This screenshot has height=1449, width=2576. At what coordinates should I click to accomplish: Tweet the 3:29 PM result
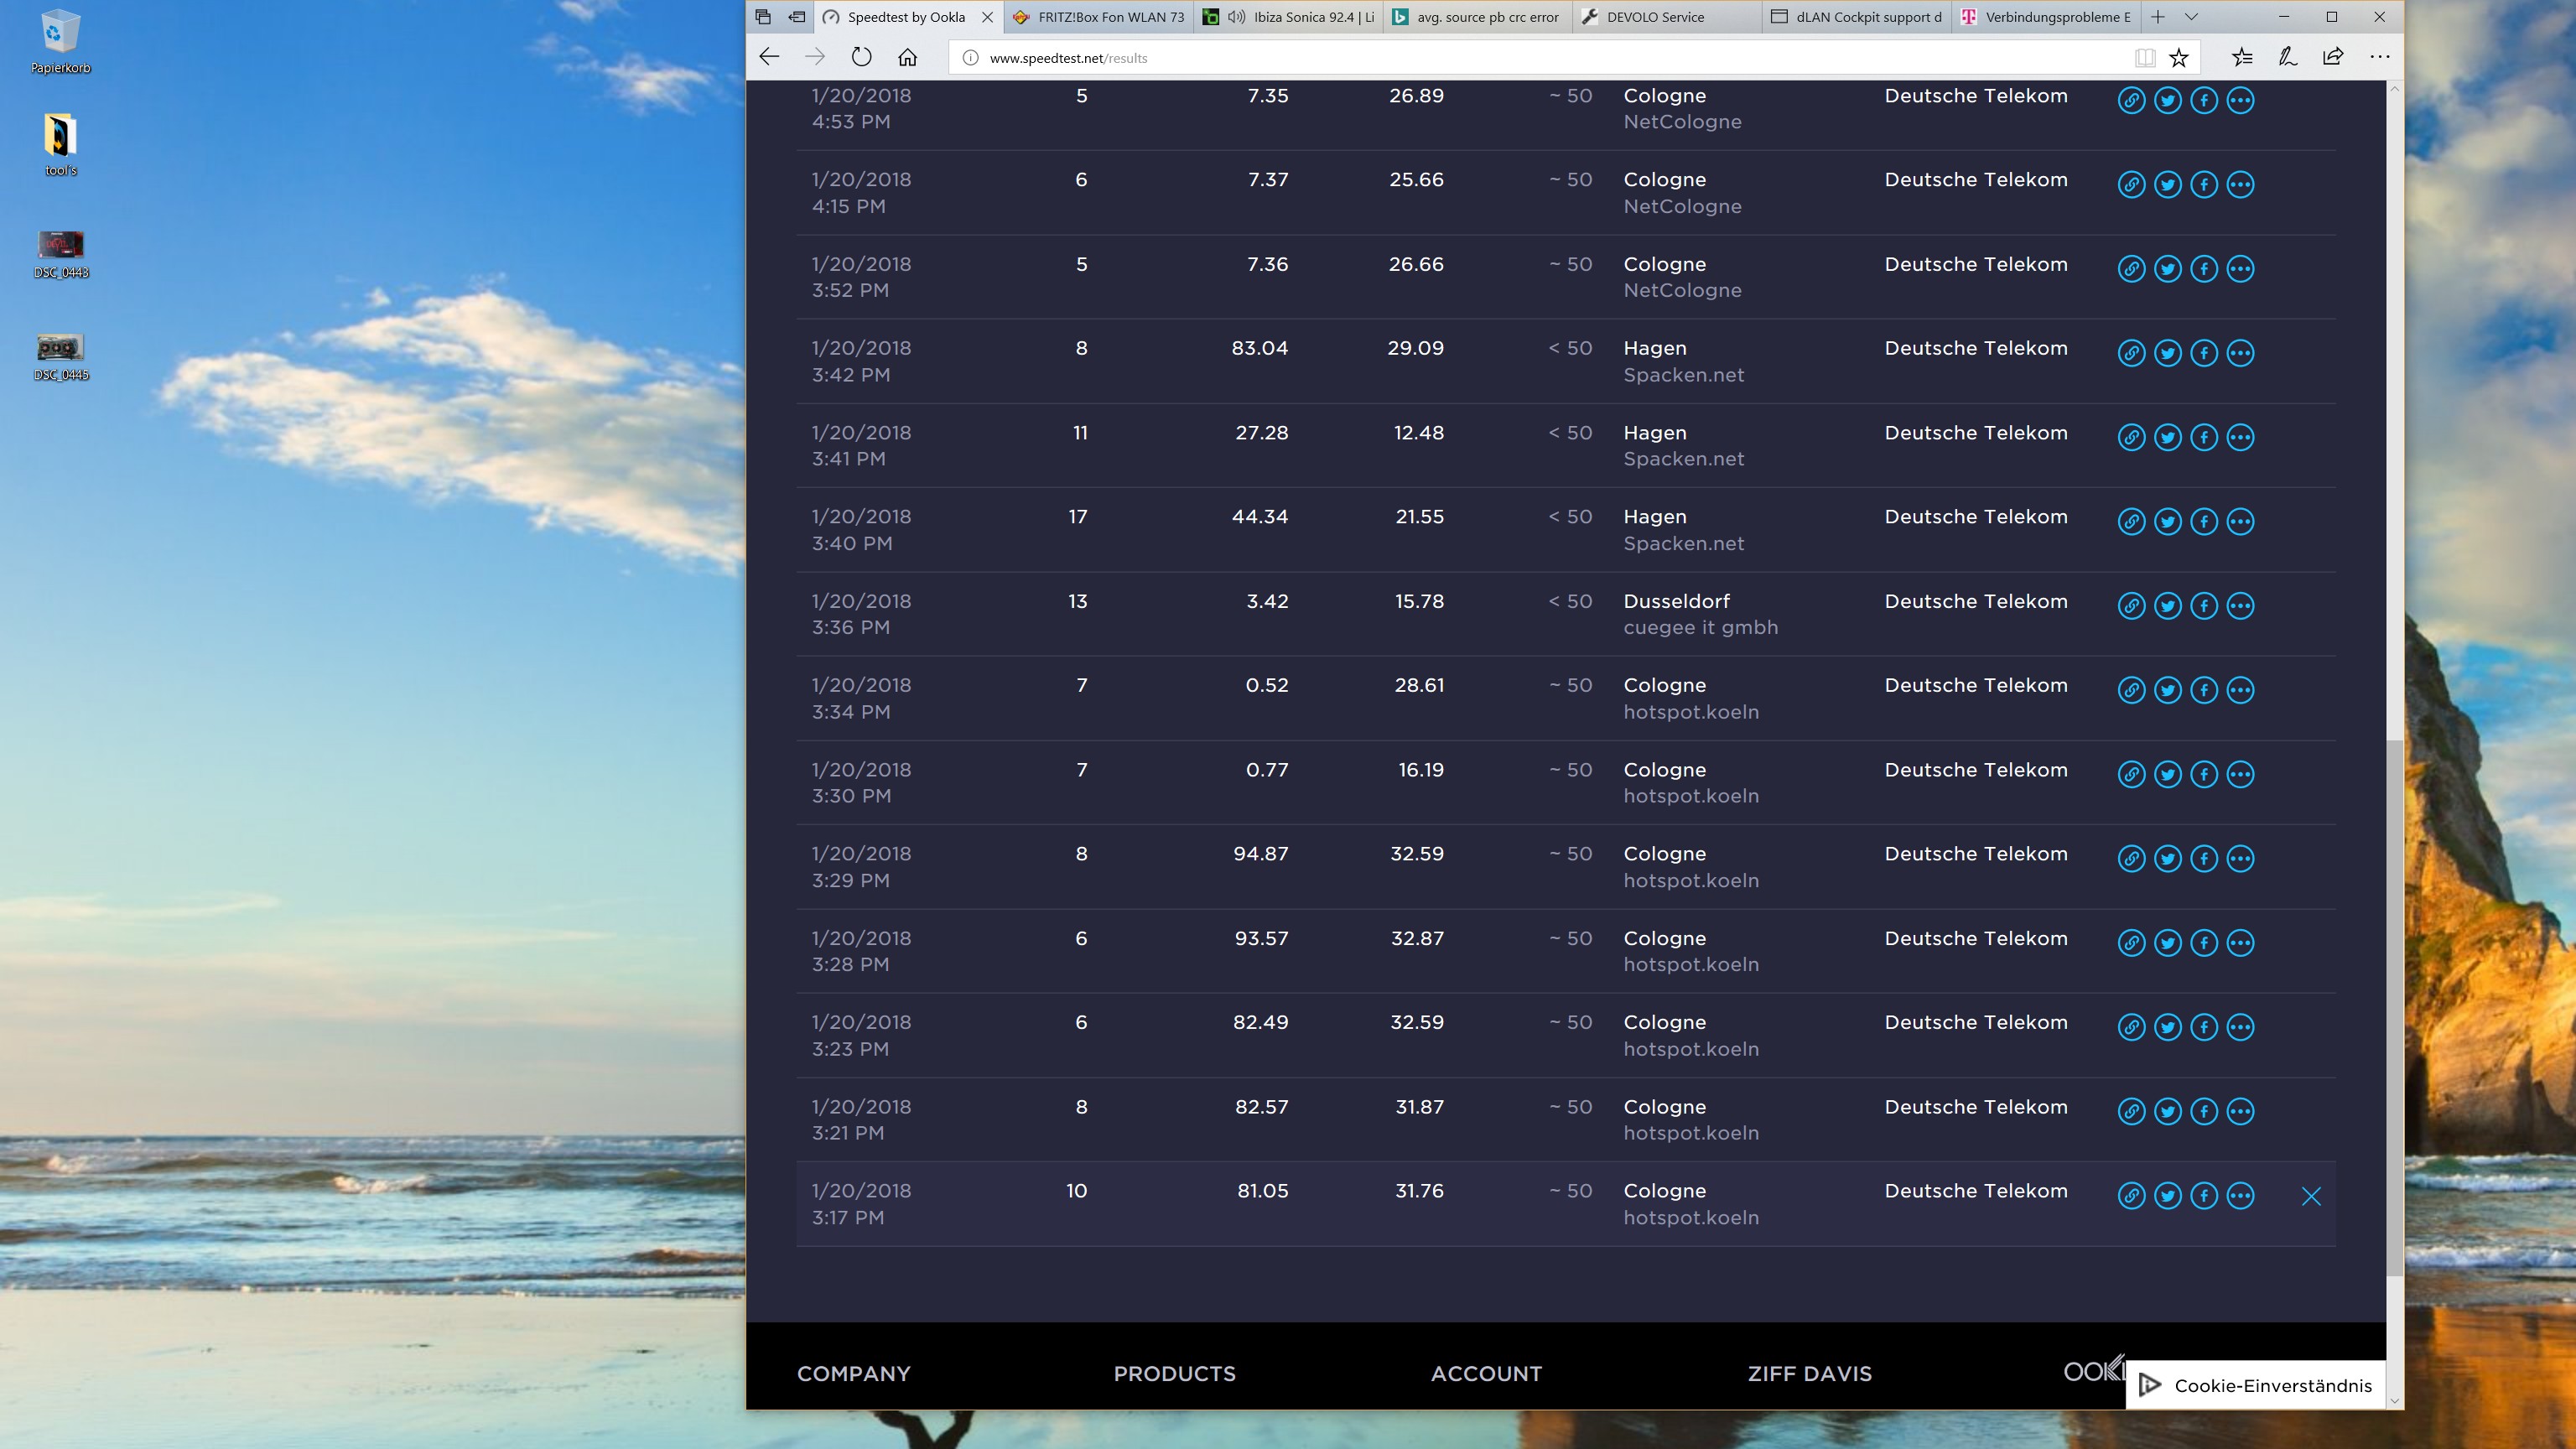(2168, 859)
